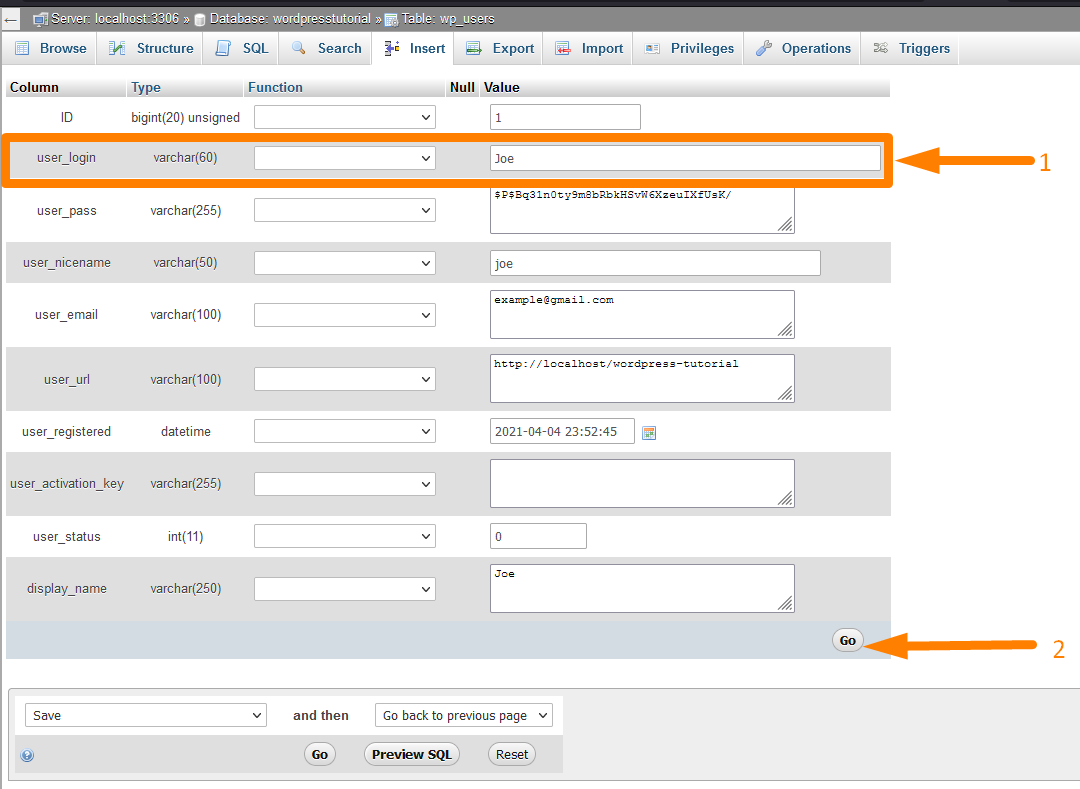Viewport: 1080px width, 789px height.
Task: Open the Function dropdown for user_registered
Action: click(344, 431)
